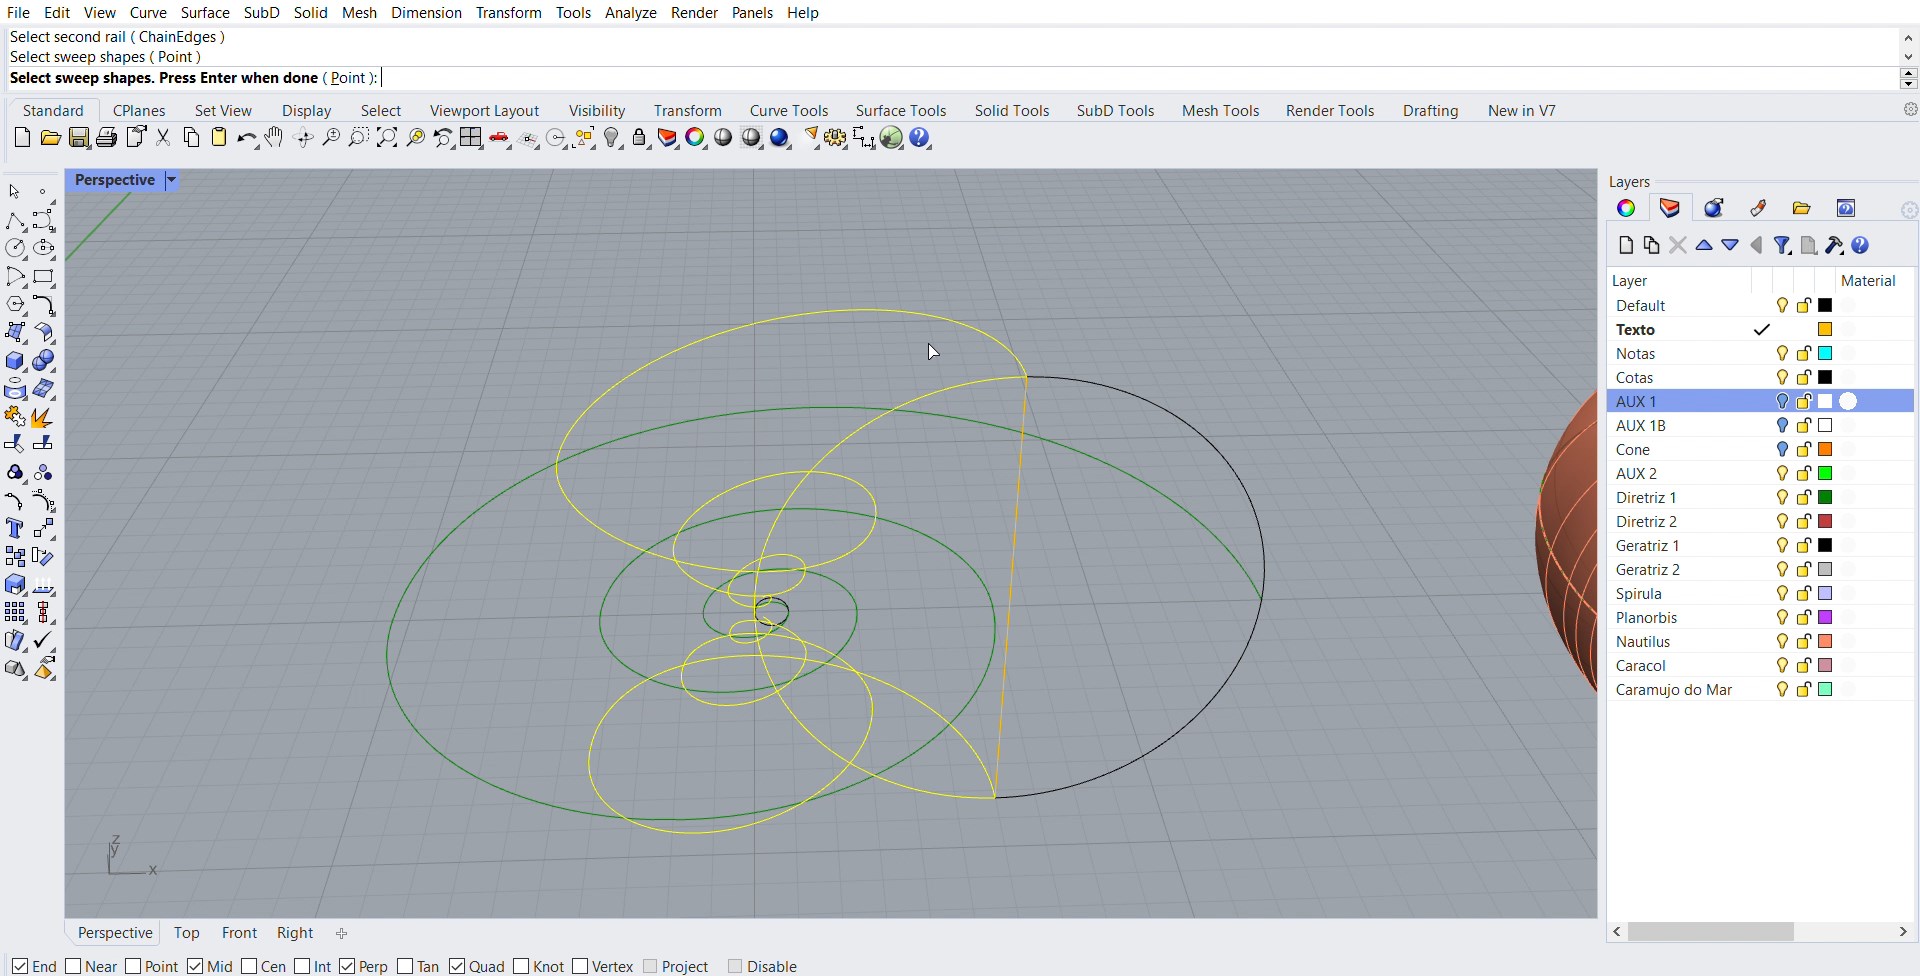
Task: Click the New file icon
Action: [x=22, y=138]
